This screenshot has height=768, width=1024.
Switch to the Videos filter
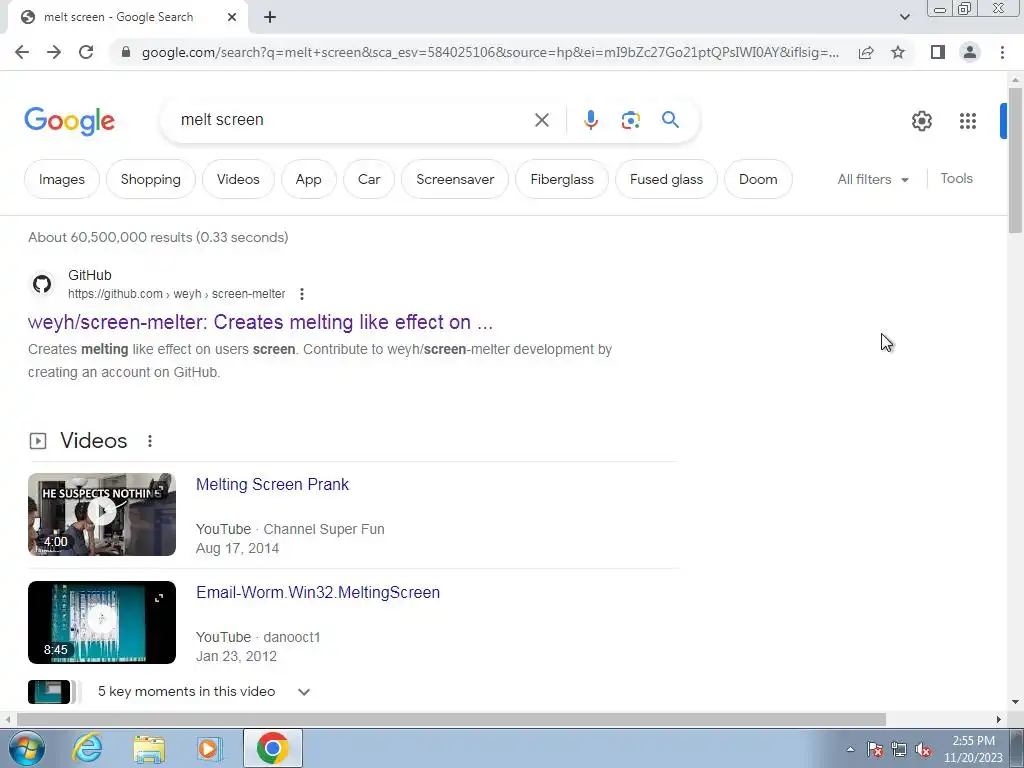(238, 180)
